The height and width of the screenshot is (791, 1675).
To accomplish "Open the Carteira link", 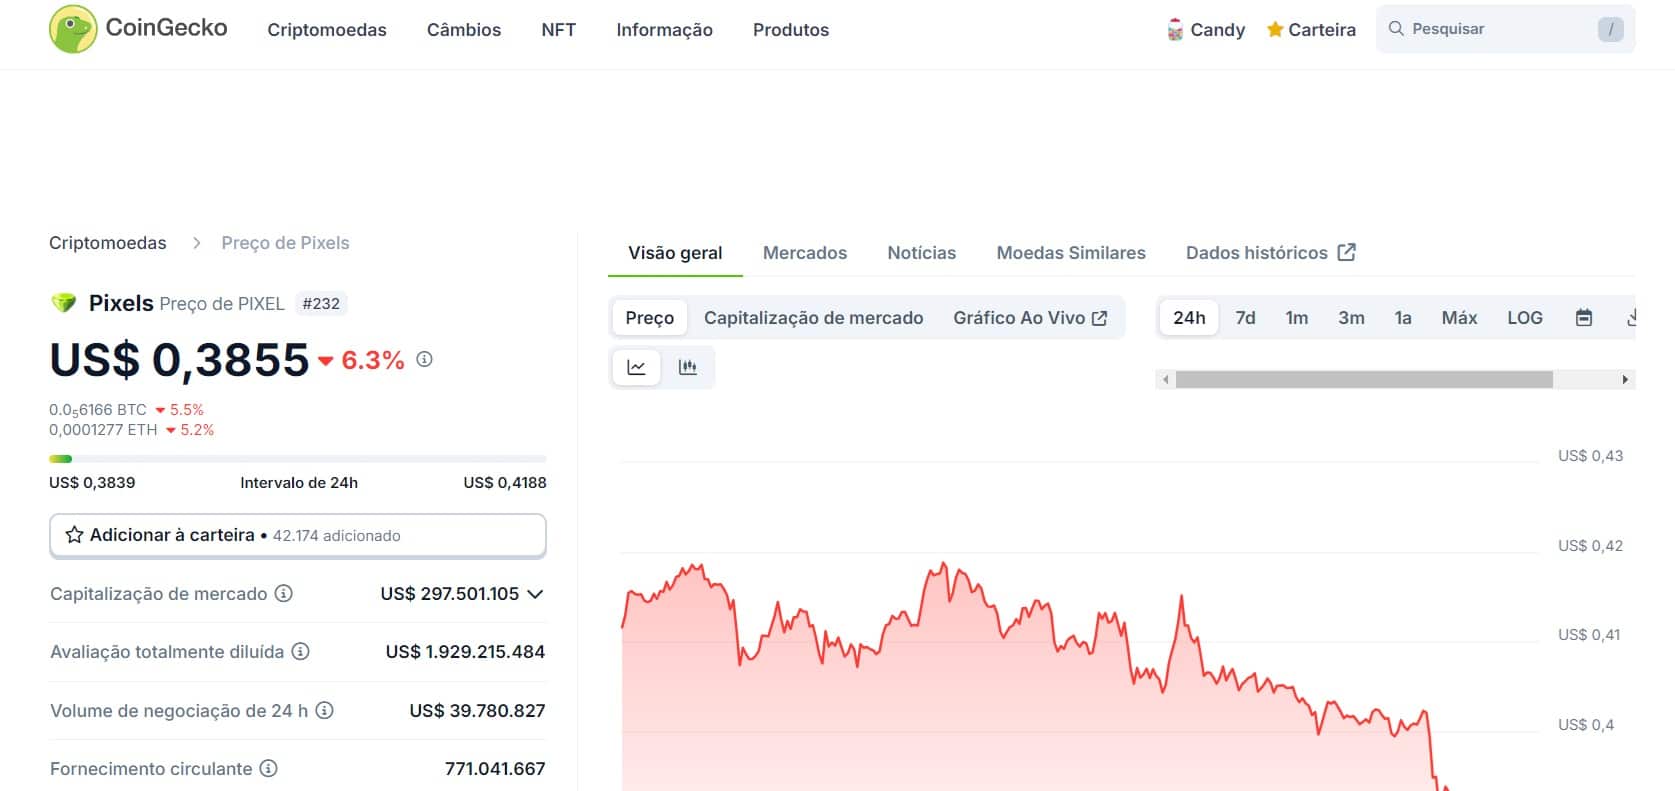I will [x=1311, y=30].
